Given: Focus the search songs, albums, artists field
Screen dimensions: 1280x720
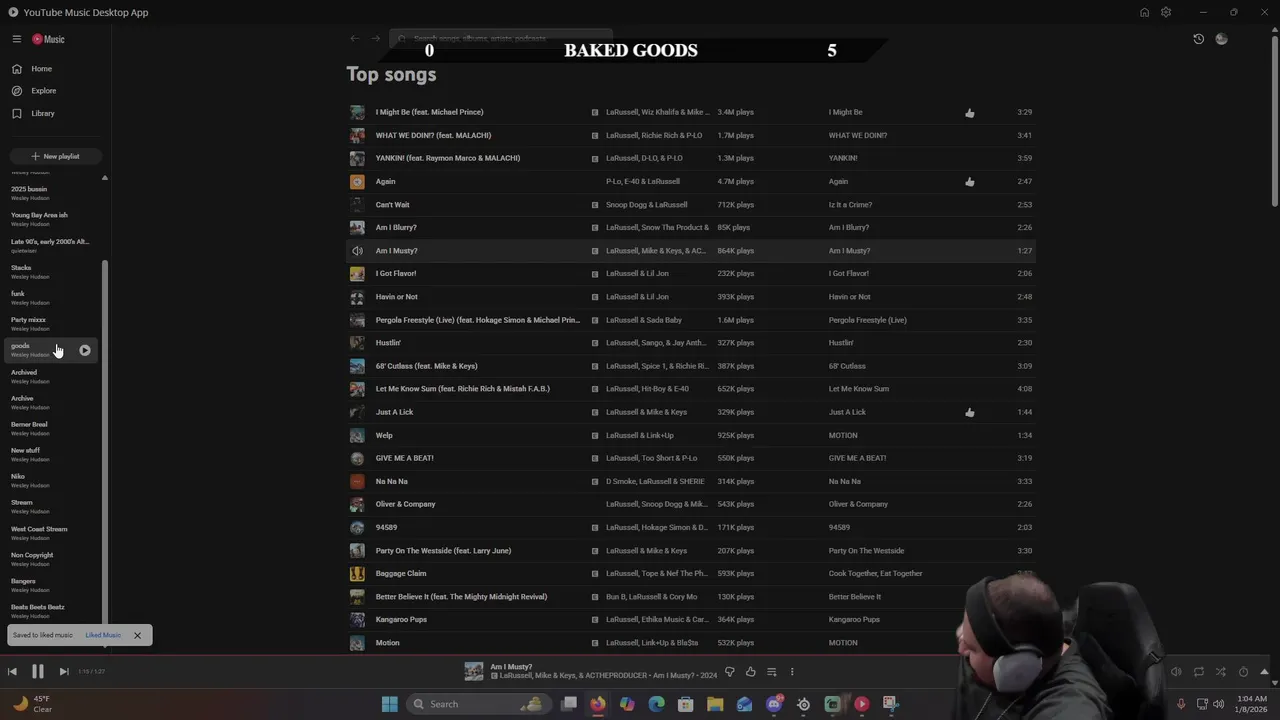Looking at the screenshot, I should pos(500,39).
